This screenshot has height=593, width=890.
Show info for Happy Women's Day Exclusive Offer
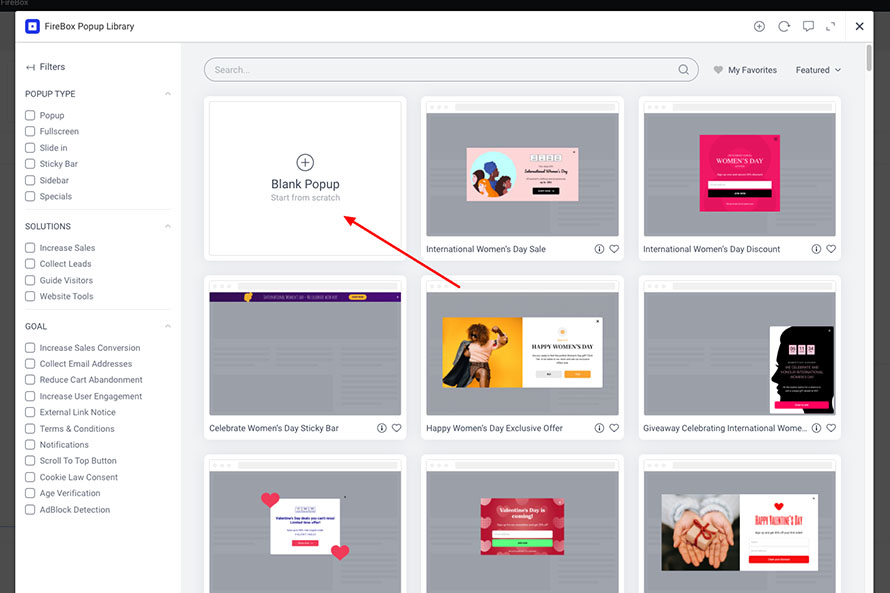click(x=599, y=428)
